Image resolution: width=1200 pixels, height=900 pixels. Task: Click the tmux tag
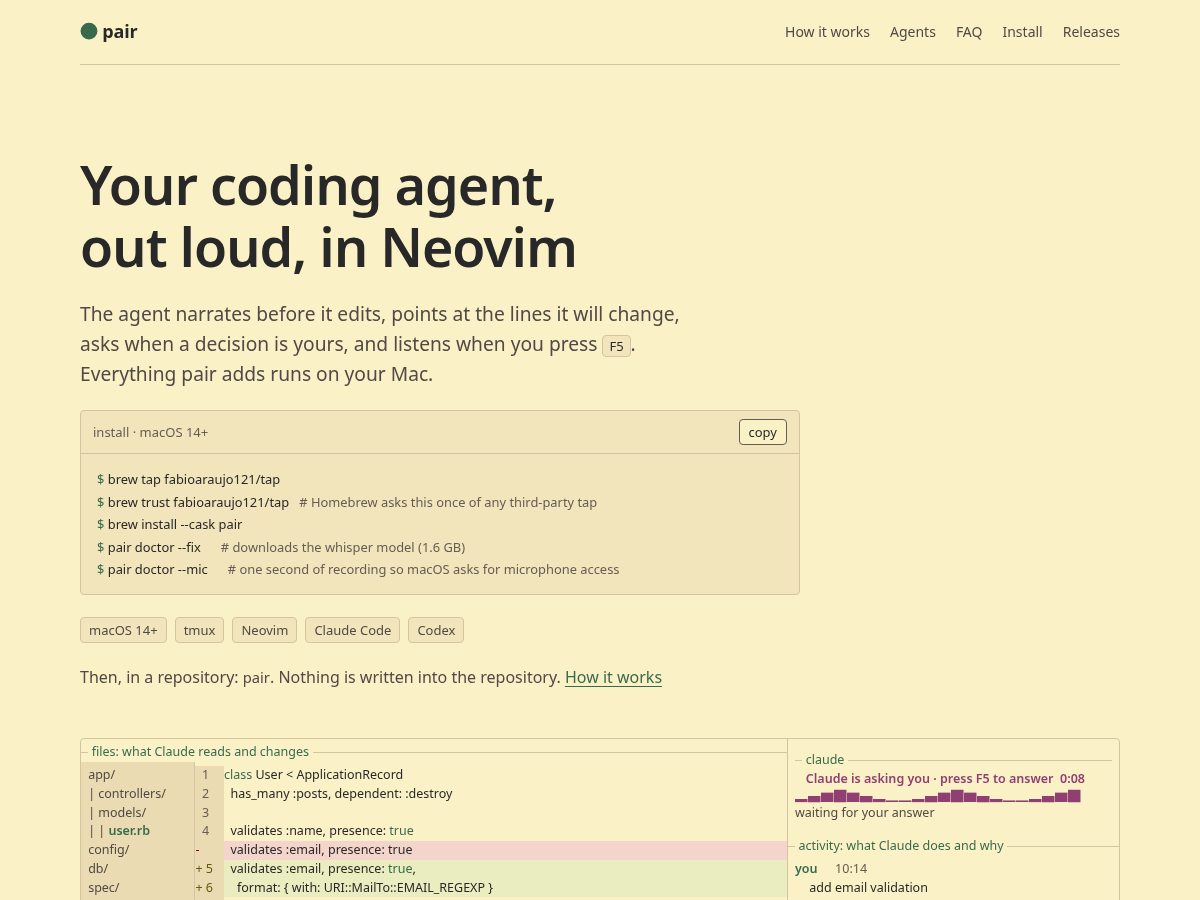(199, 630)
